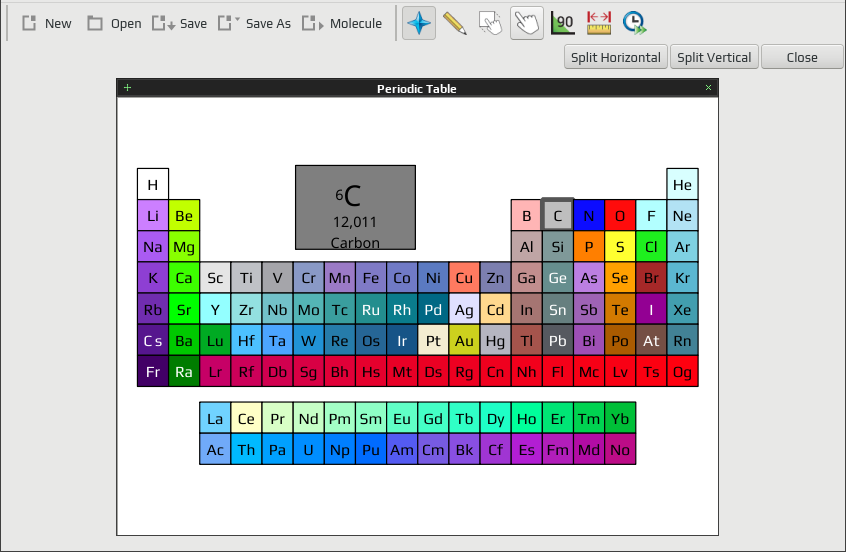Select the Draw pencil tool

(x=454, y=23)
